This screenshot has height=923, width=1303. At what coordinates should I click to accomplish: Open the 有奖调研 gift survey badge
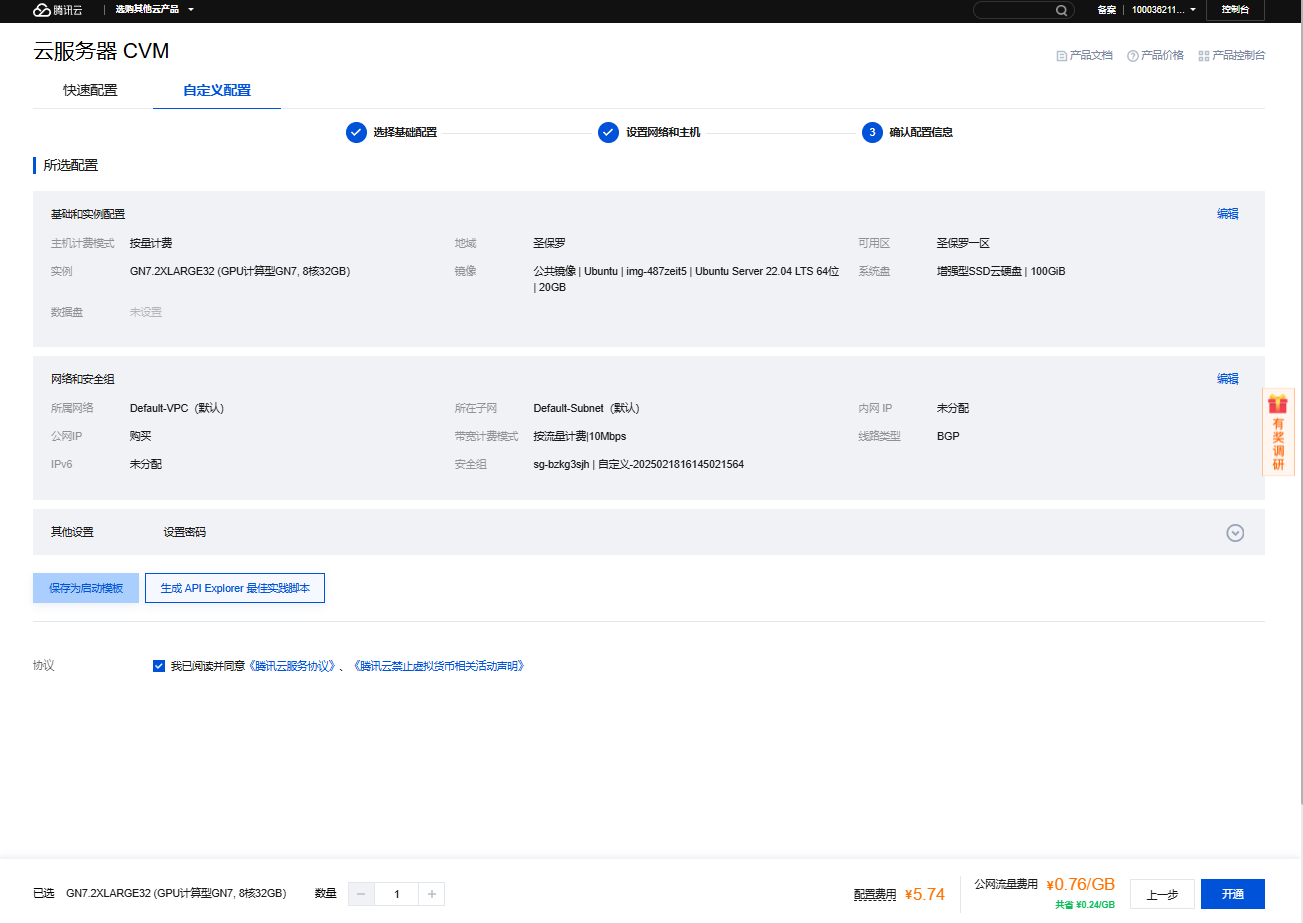pos(1278,432)
